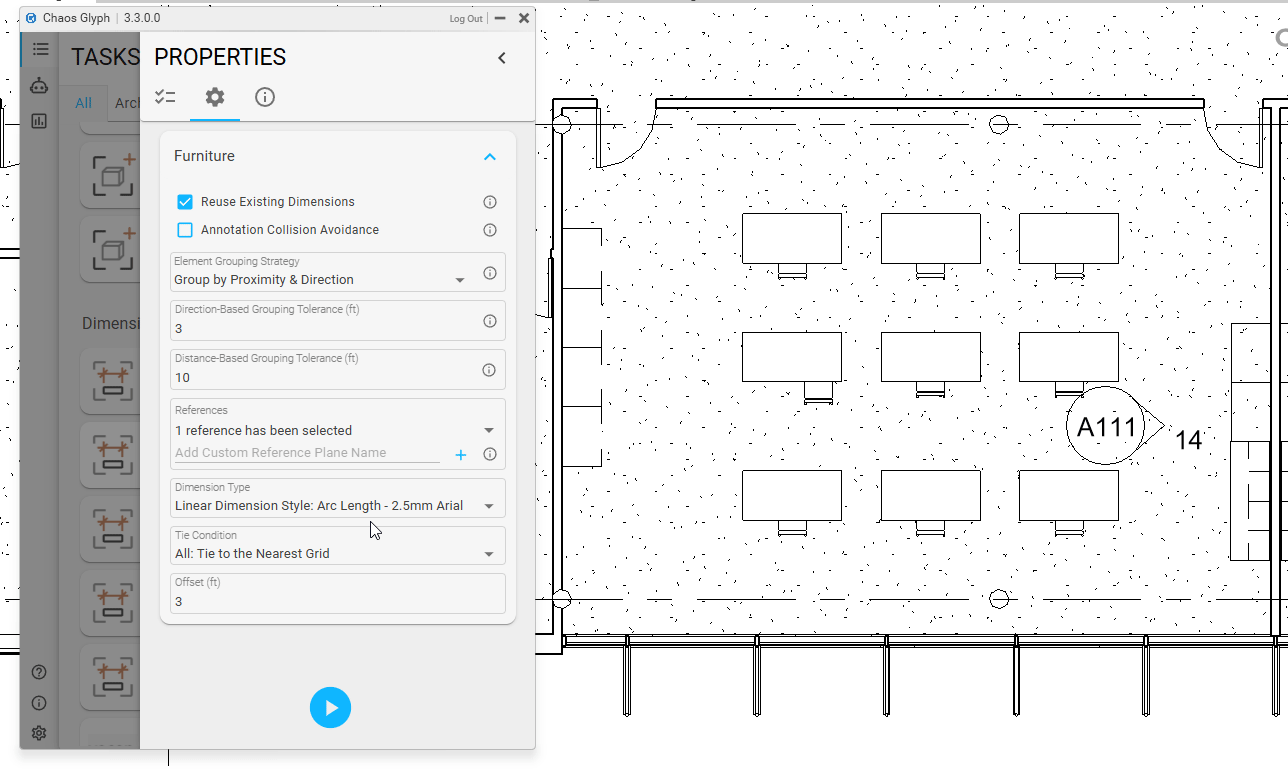Open the reports chart icon in sidebar
This screenshot has height=771, width=1288.
[38, 121]
